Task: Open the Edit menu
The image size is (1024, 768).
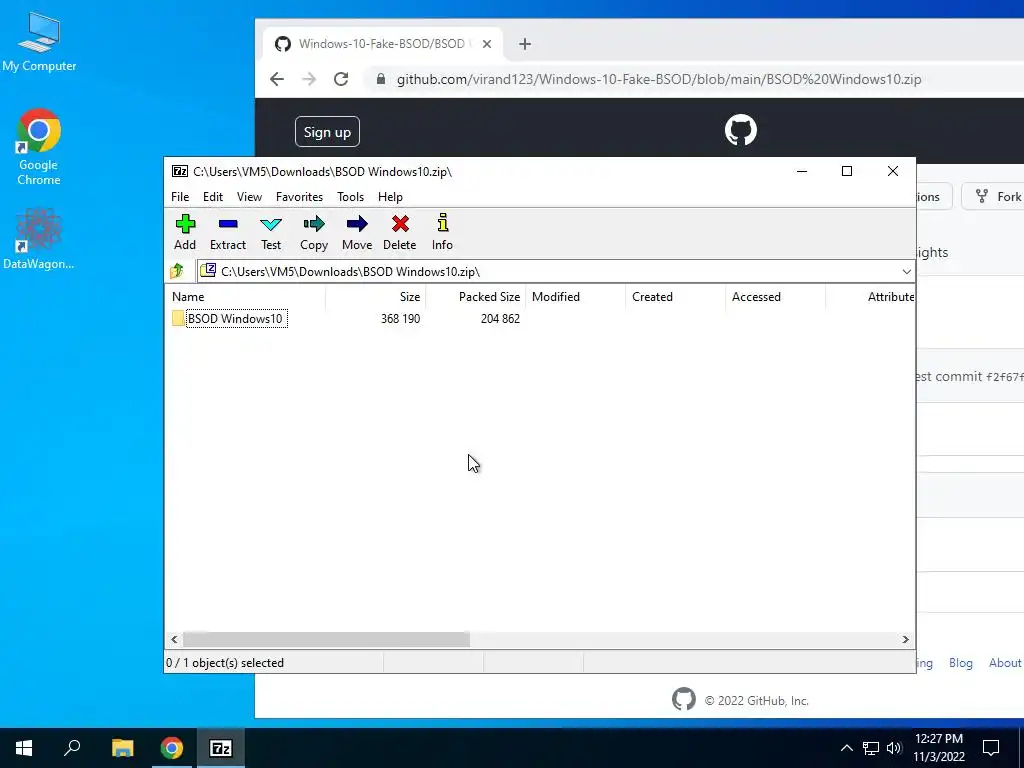Action: click(x=213, y=197)
